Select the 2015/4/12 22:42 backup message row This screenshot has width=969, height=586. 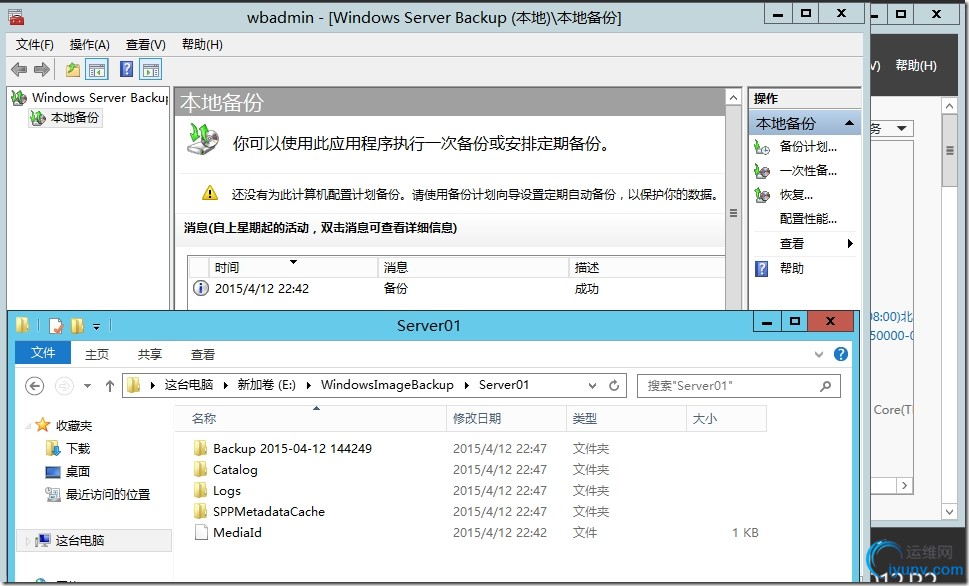tap(456, 289)
